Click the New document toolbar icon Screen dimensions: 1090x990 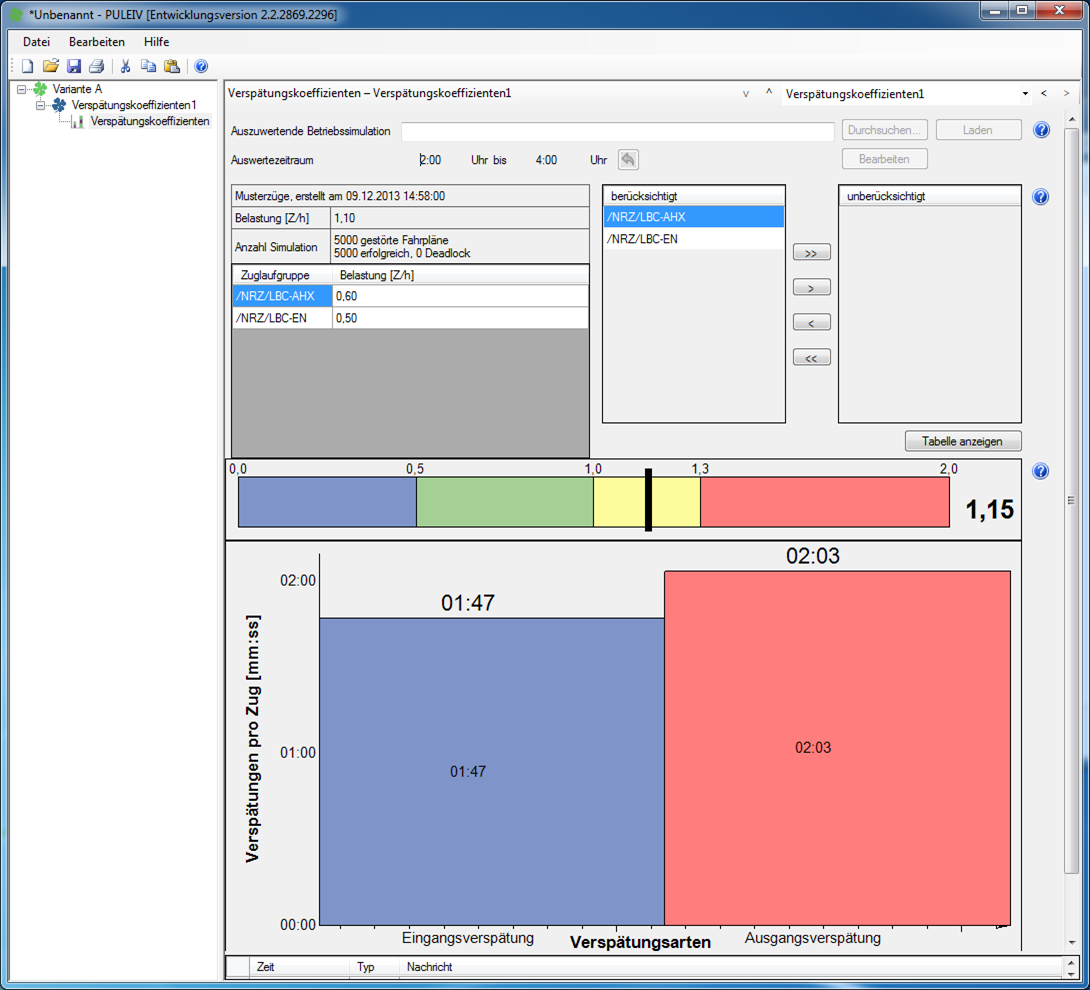(x=28, y=67)
